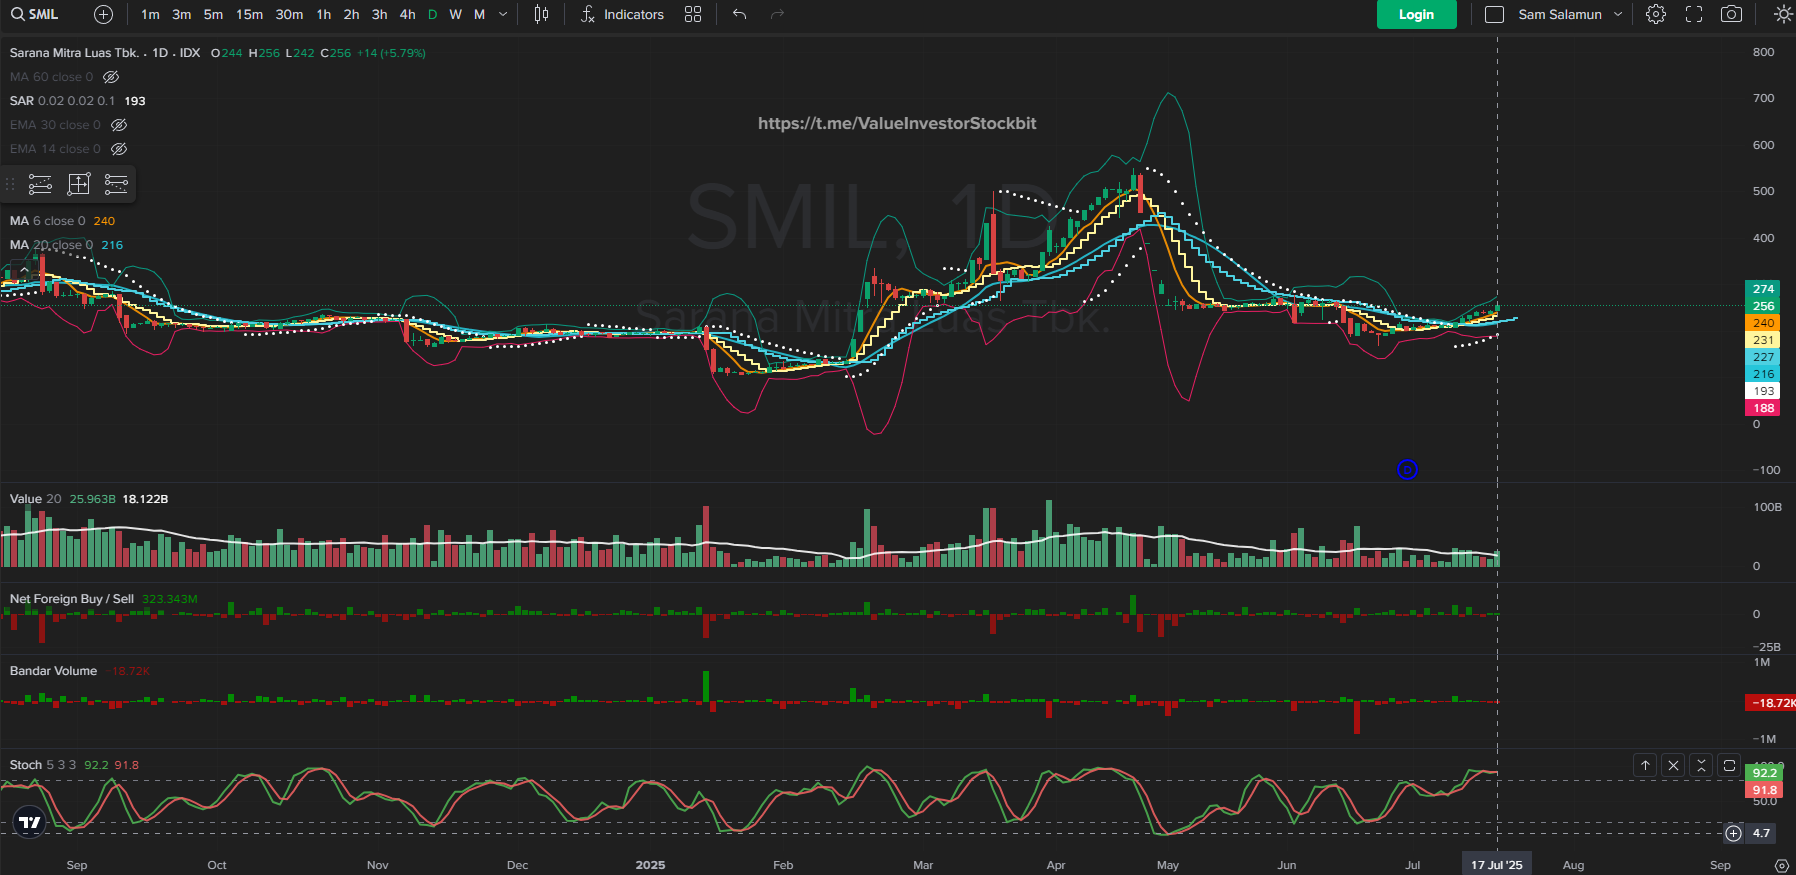
Task: Select the weekly W timeframe
Action: 456,14
